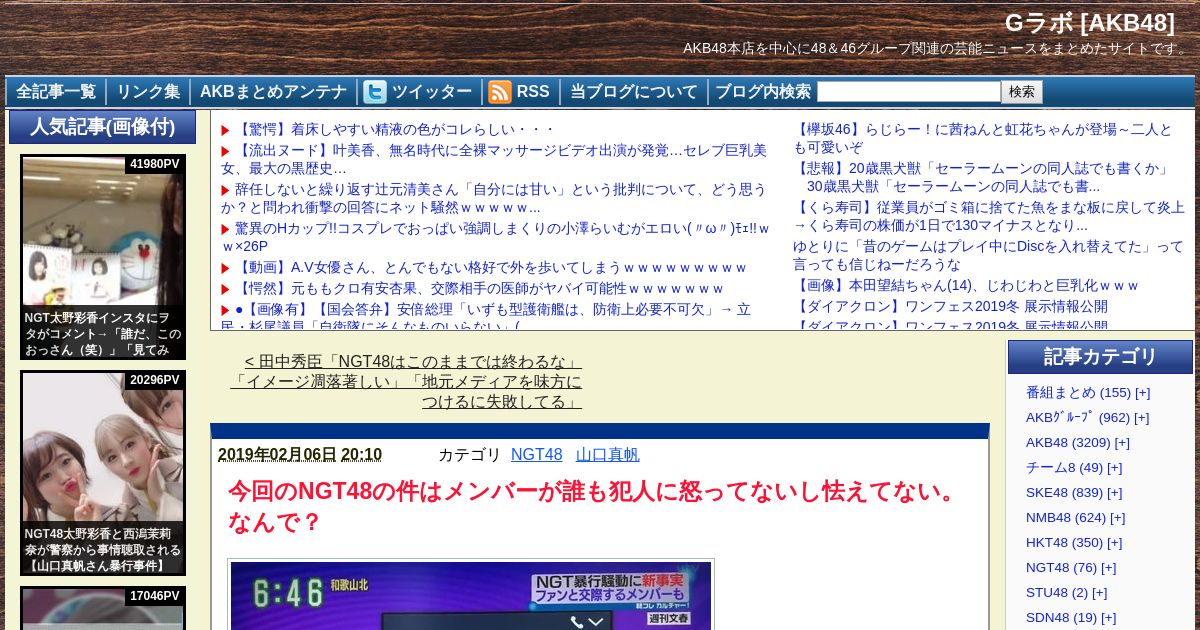Open the 41980PV popular article thumbnail
This screenshot has height=630, width=1200.
pos(103,257)
